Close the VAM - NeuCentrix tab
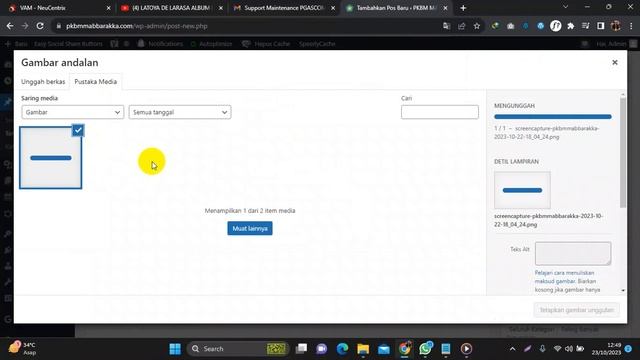This screenshot has width=640, height=360. 109,8
